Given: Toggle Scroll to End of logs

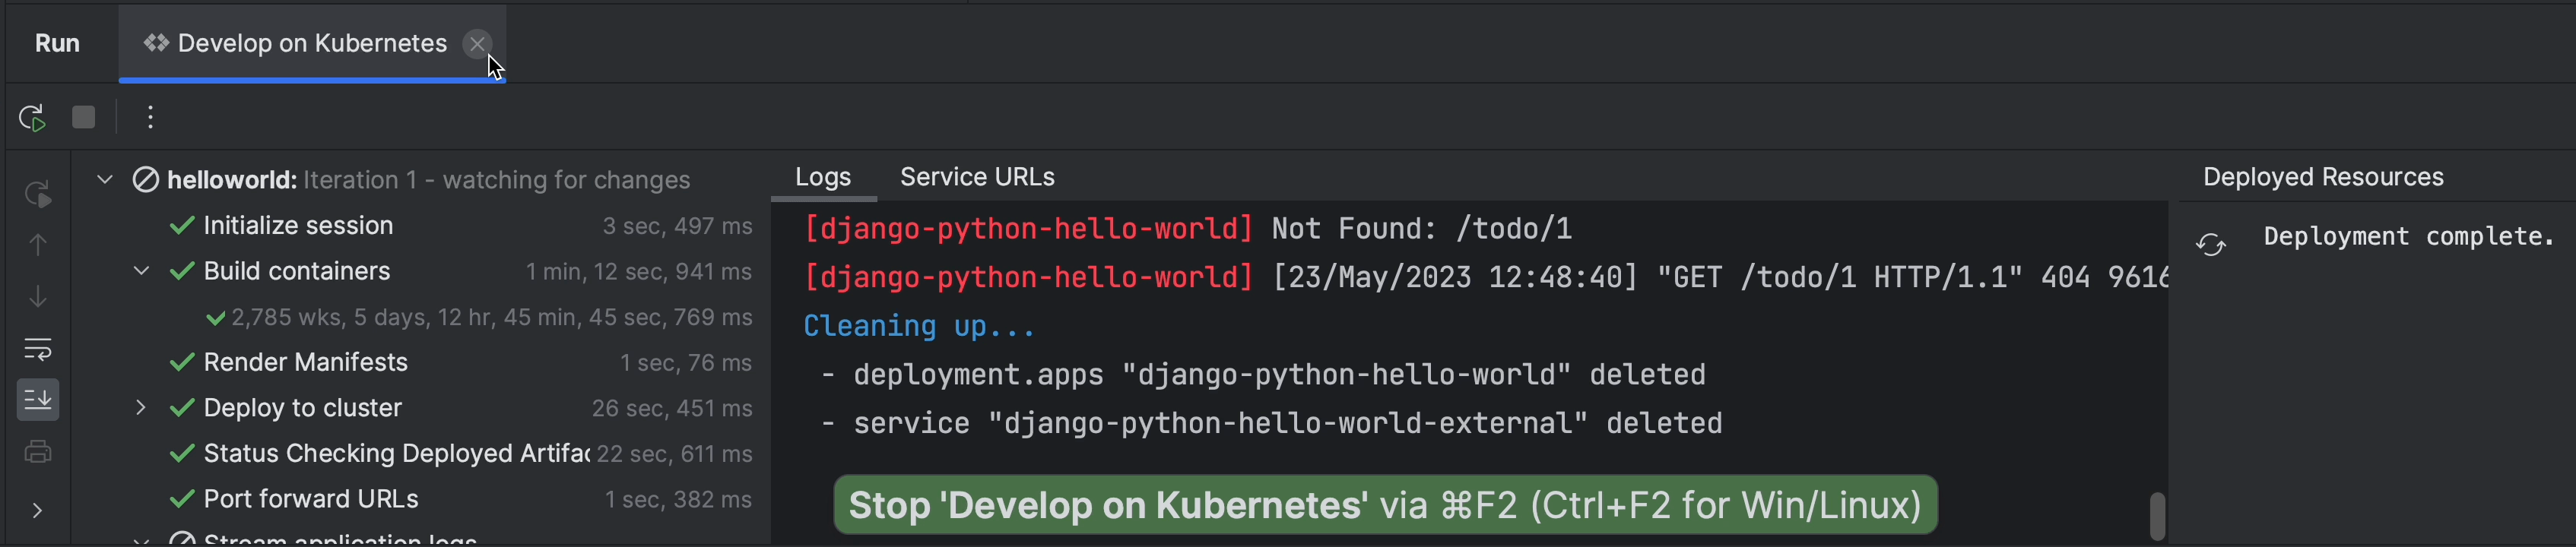Looking at the screenshot, I should (38, 400).
